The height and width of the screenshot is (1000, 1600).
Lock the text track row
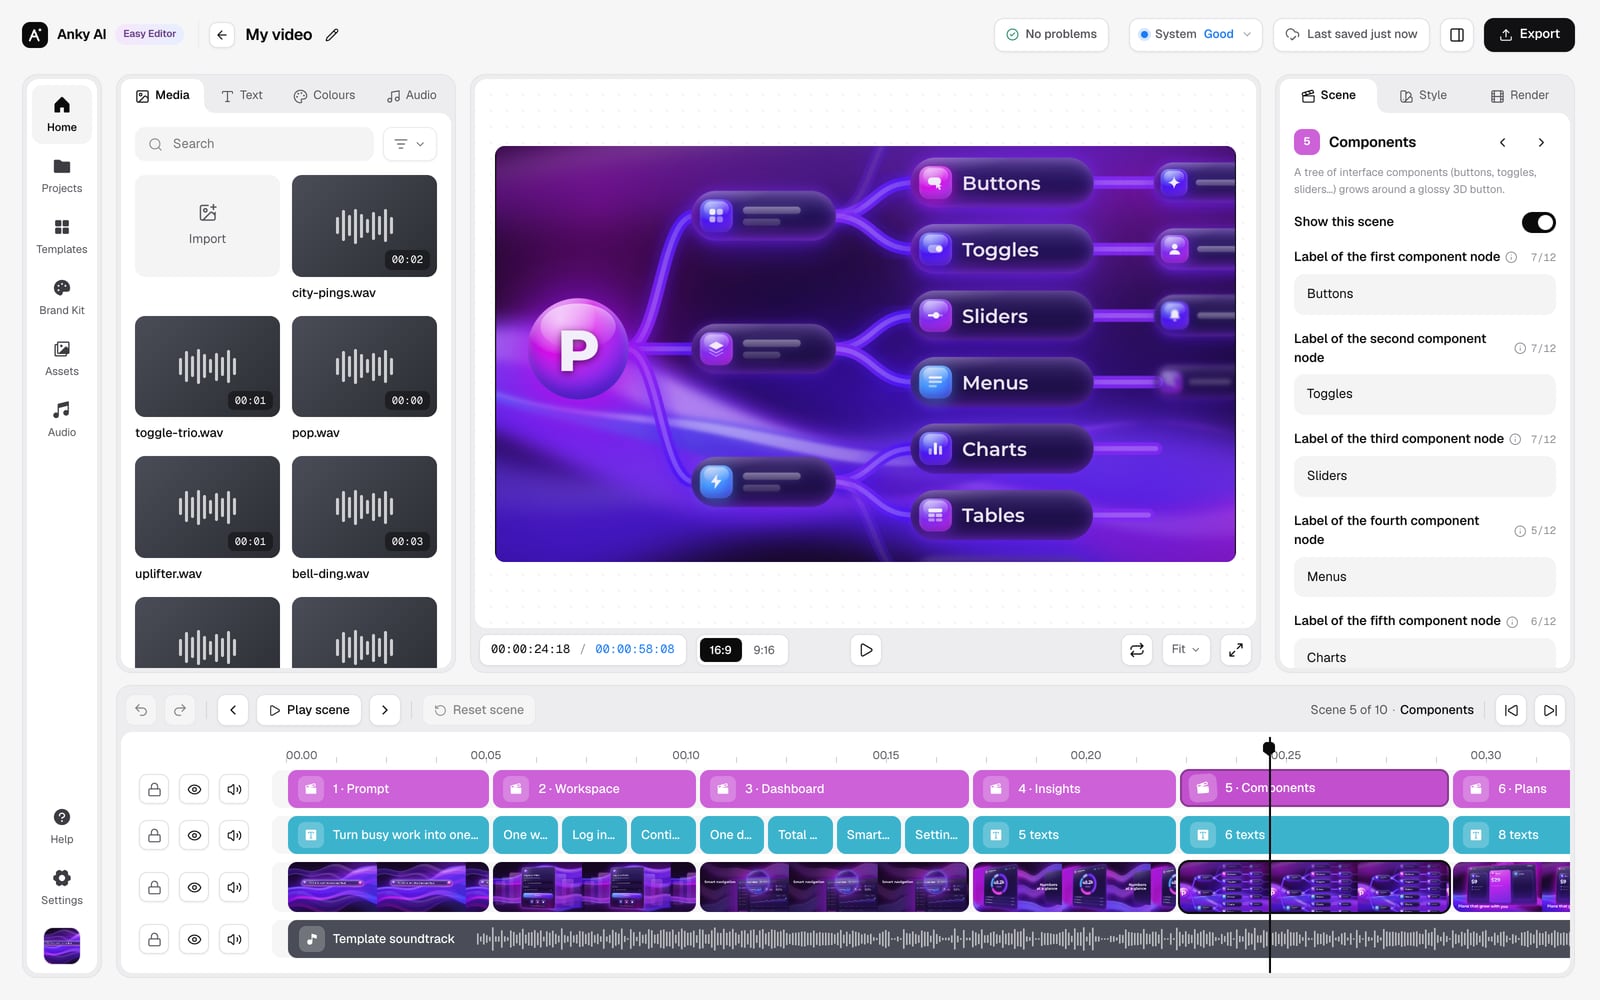click(x=154, y=835)
